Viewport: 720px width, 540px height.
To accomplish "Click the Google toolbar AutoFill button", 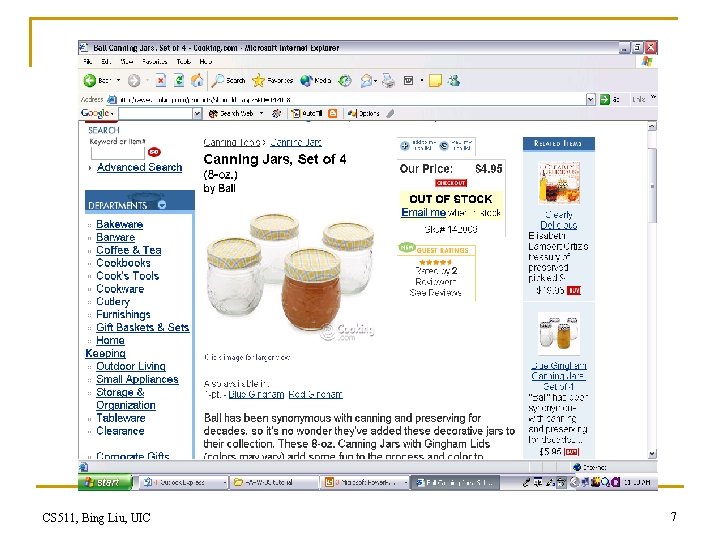I will [307, 113].
